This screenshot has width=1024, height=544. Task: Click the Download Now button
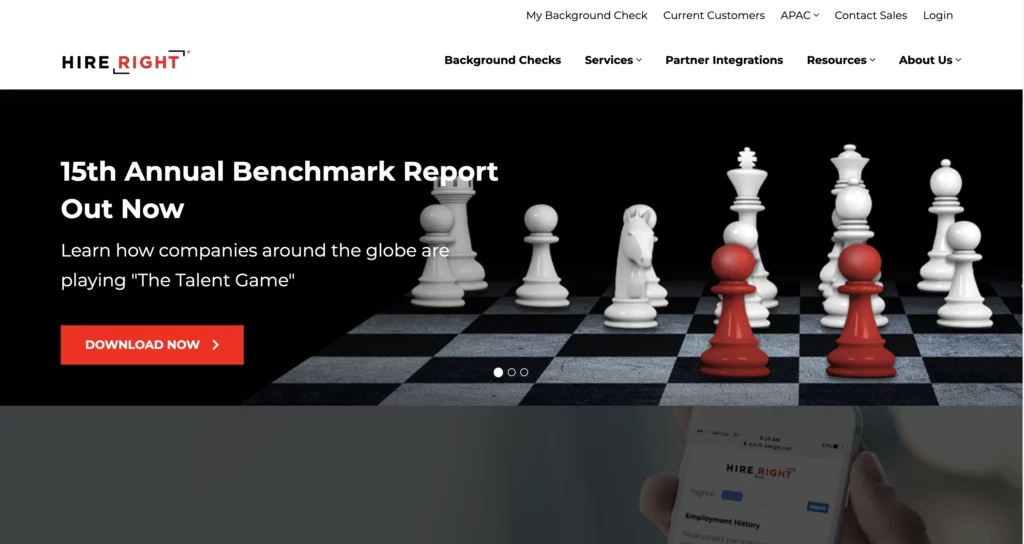tap(152, 345)
